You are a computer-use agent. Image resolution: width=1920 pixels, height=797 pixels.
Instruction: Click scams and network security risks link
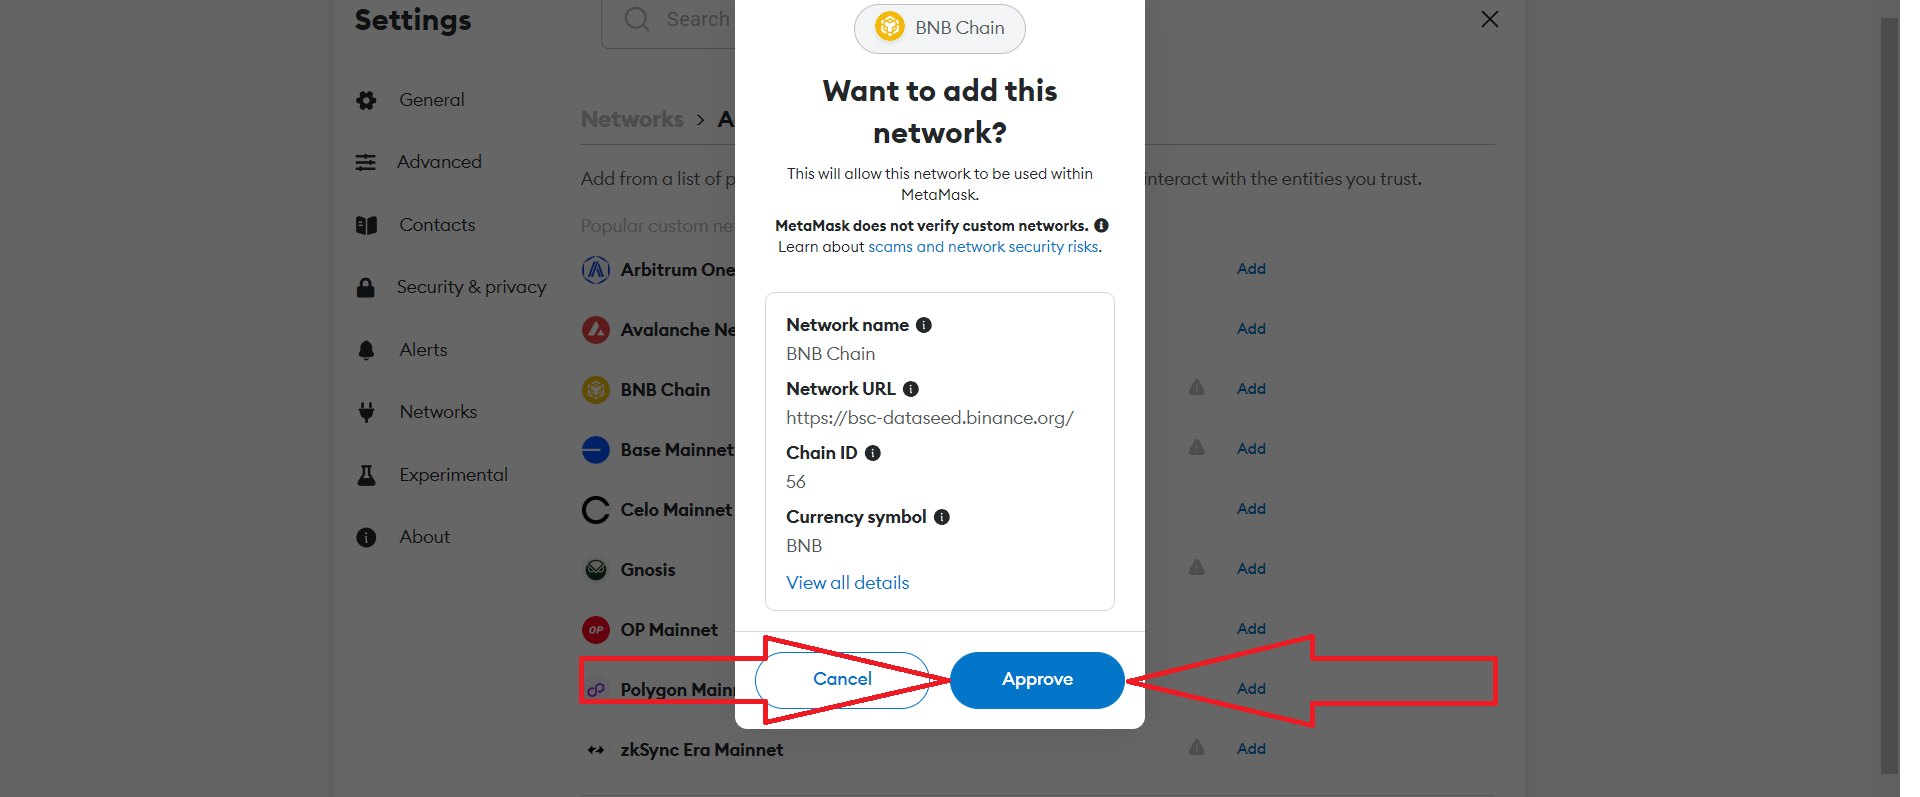[983, 246]
